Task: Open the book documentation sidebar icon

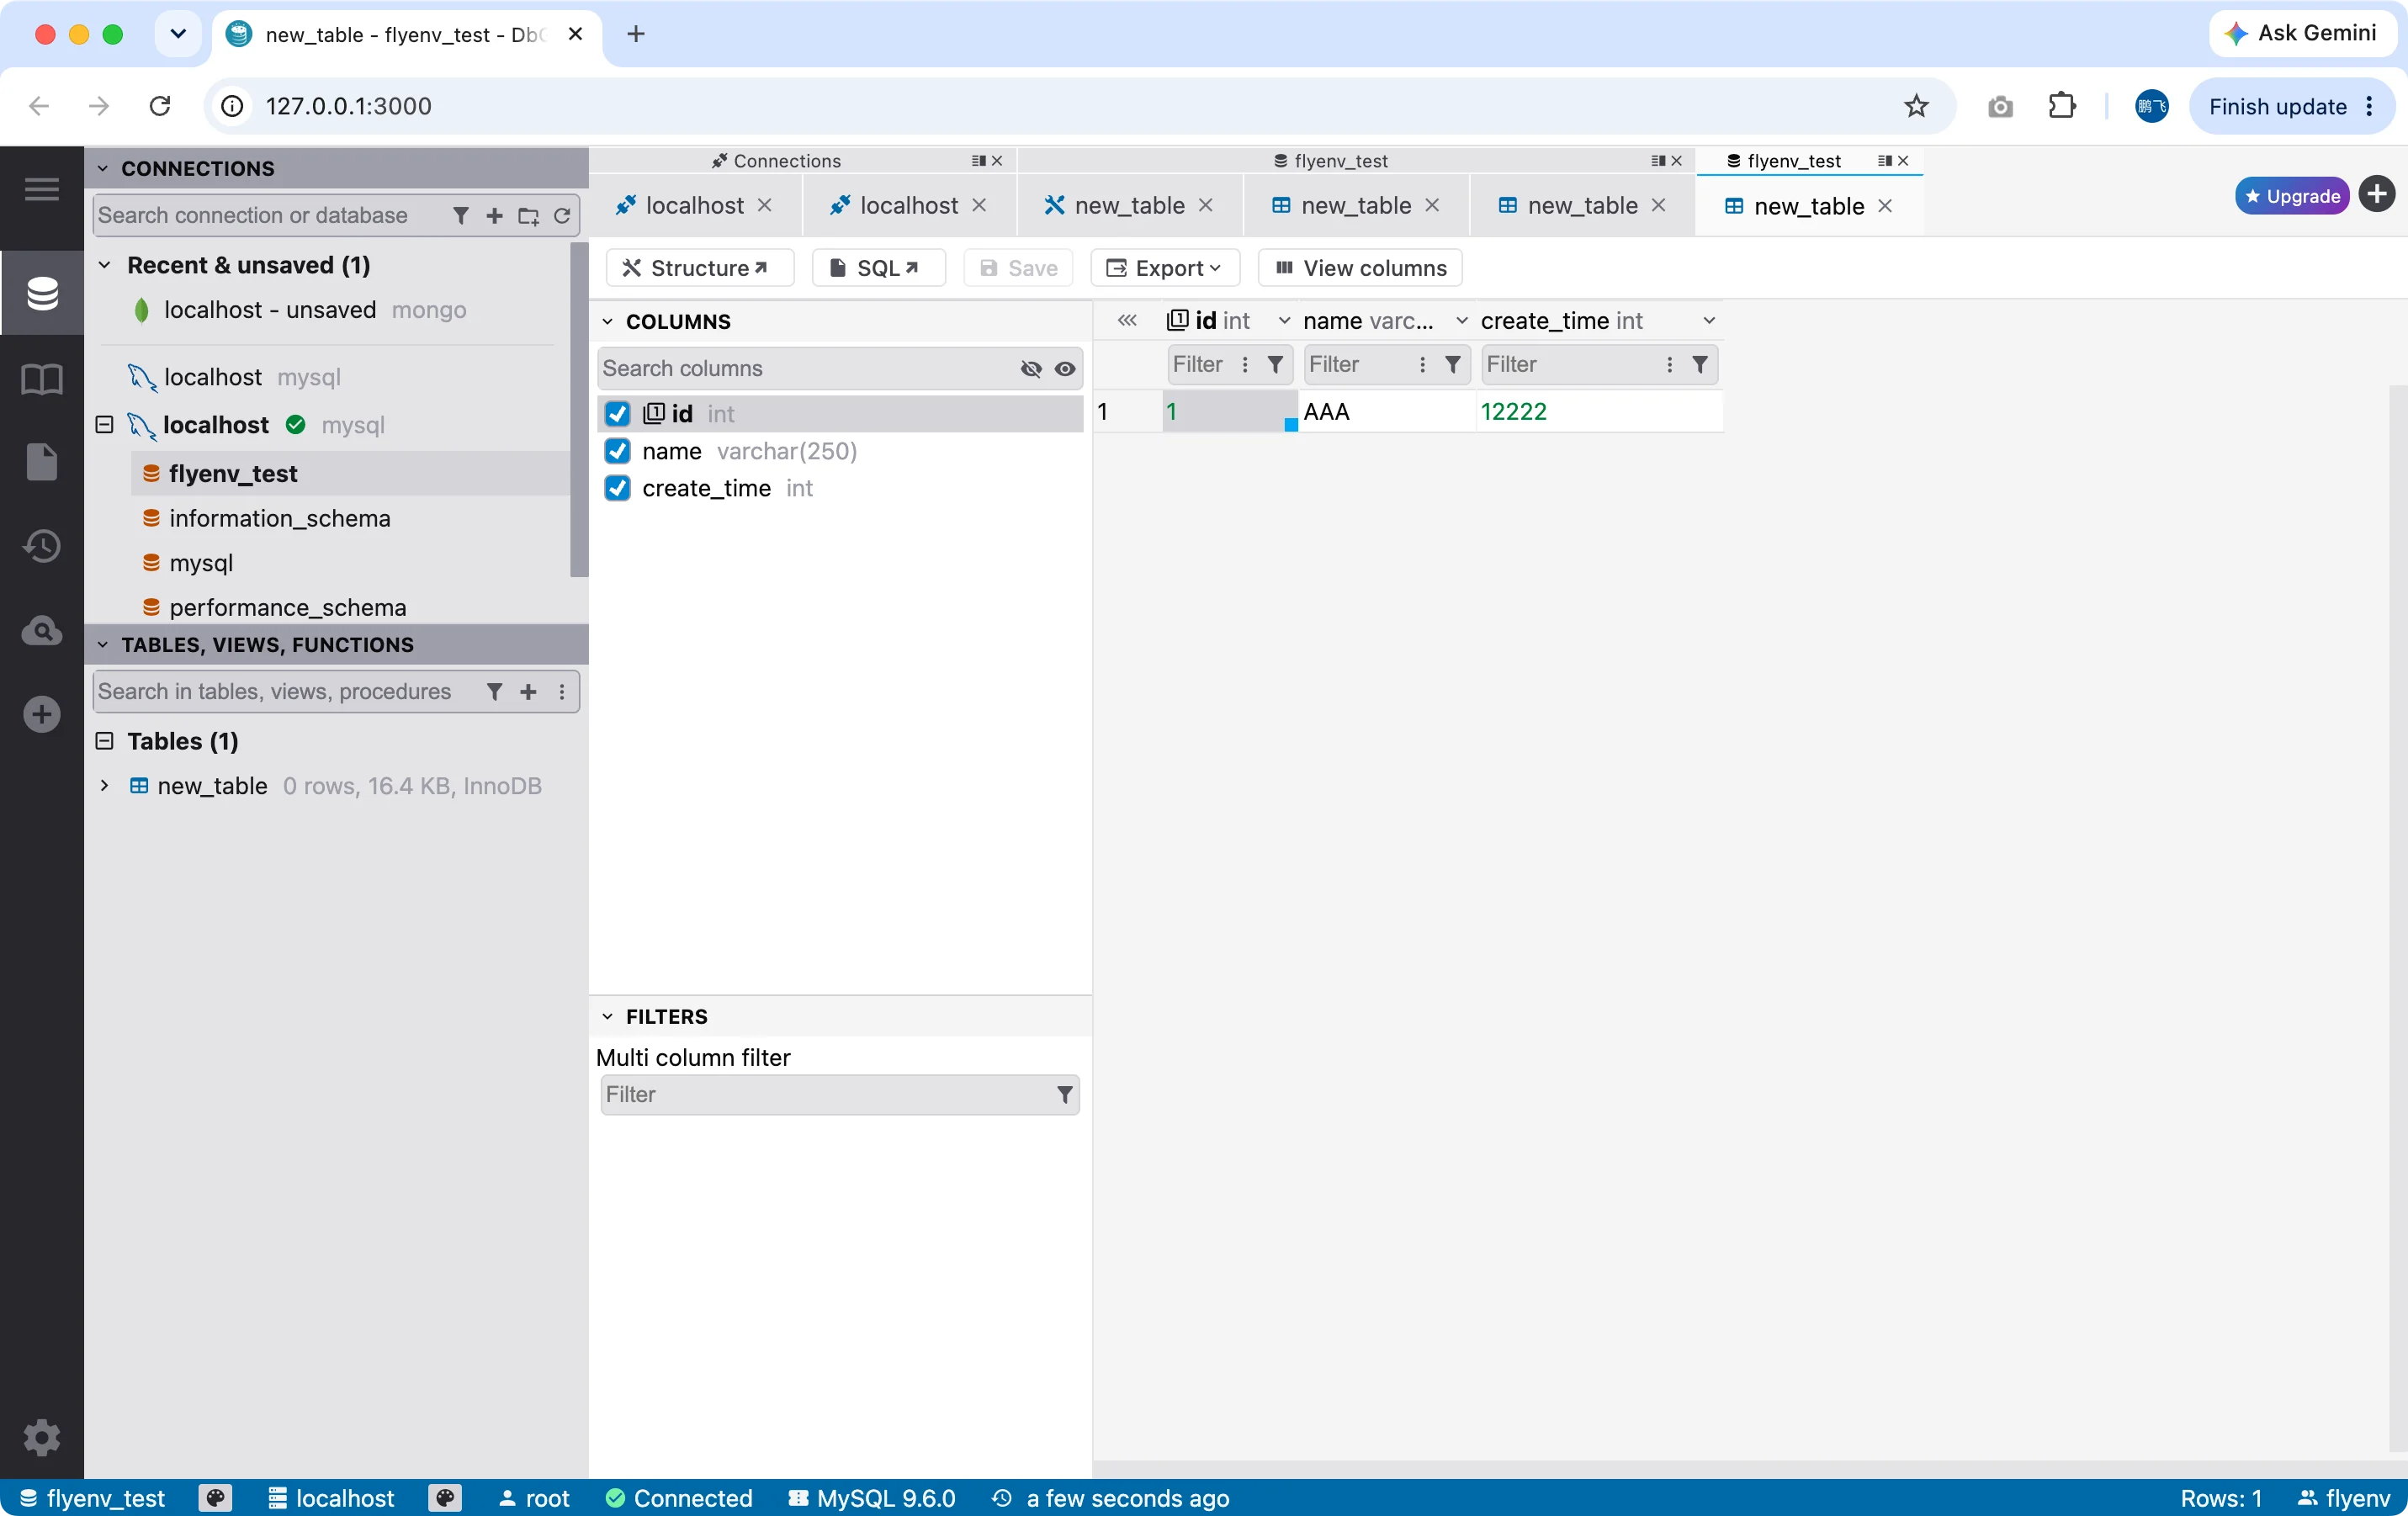Action: click(41, 379)
